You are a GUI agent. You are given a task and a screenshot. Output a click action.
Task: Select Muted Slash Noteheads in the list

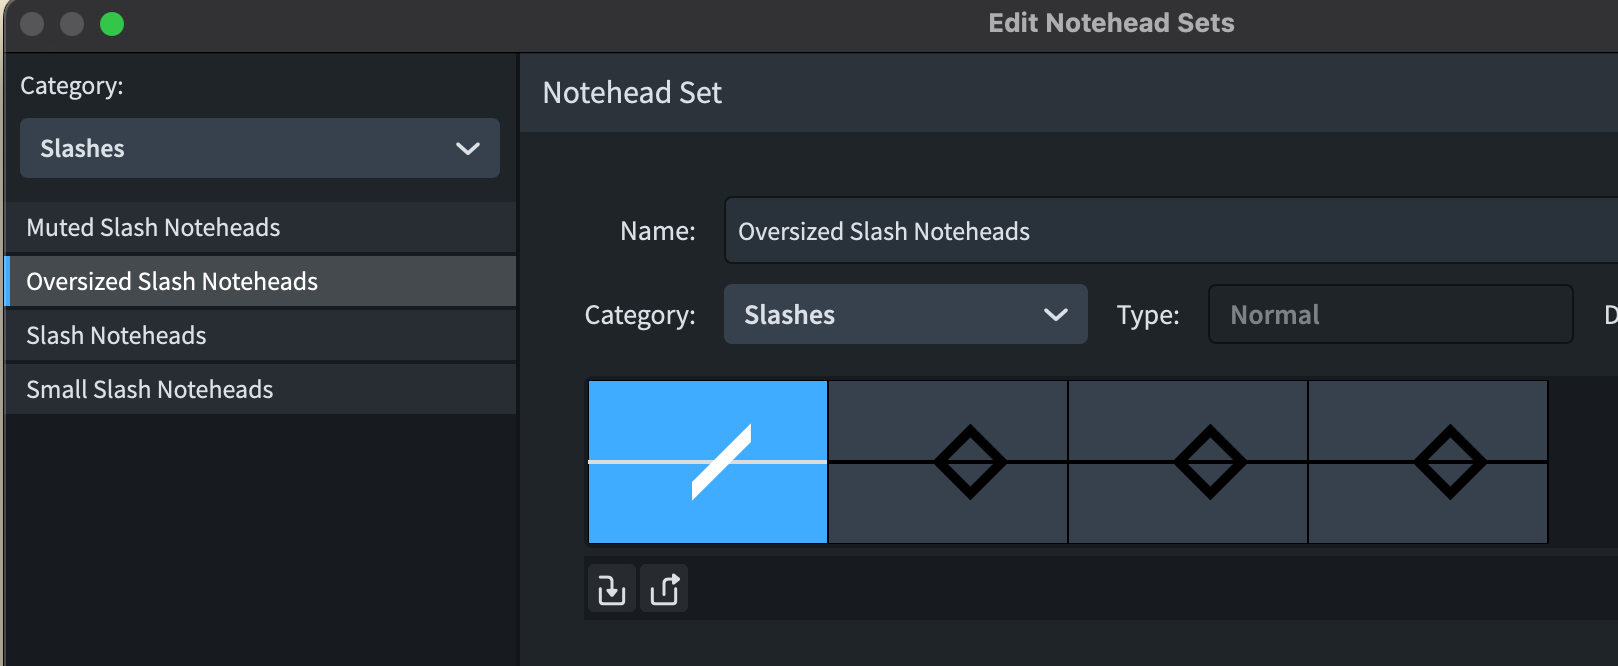pos(154,227)
